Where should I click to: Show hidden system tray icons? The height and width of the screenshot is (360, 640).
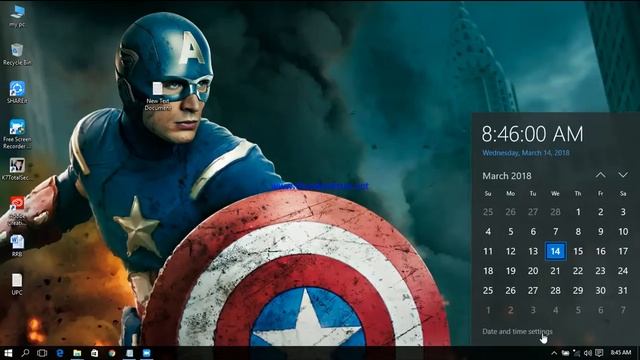coord(554,353)
